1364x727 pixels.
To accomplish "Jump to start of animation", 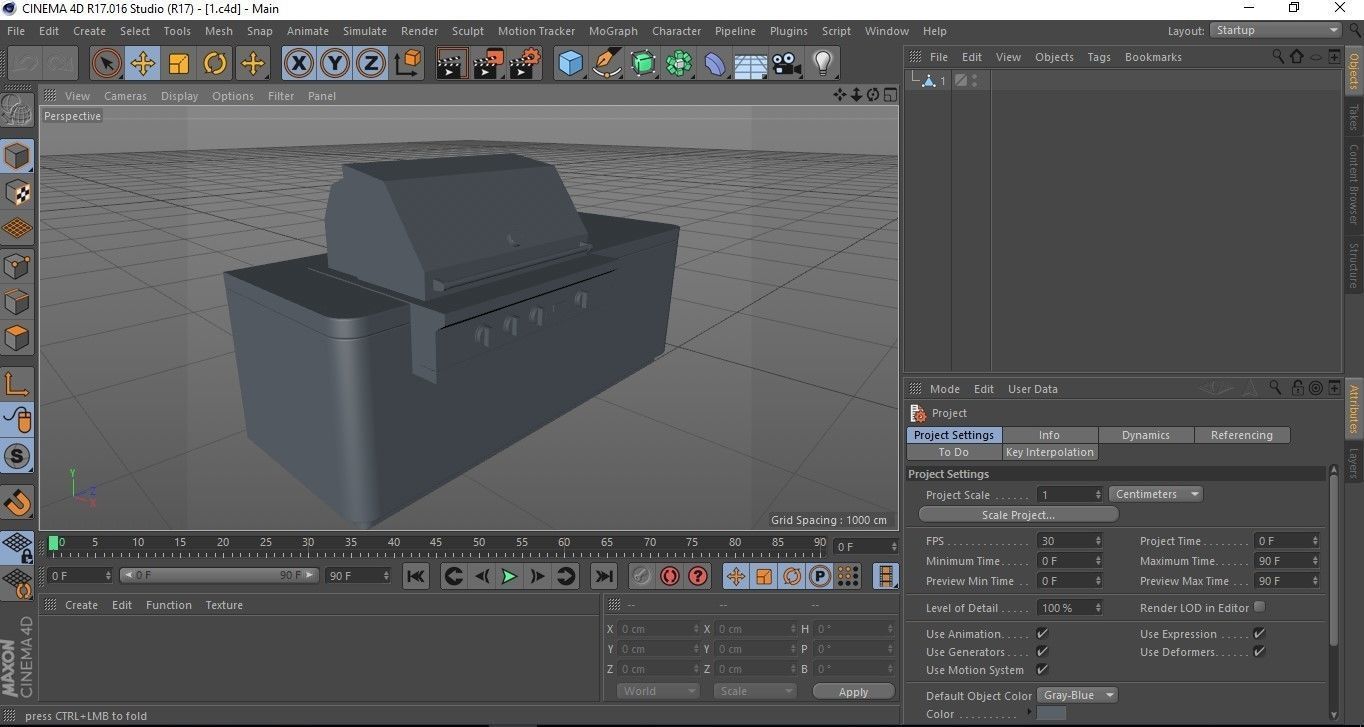I will click(416, 576).
